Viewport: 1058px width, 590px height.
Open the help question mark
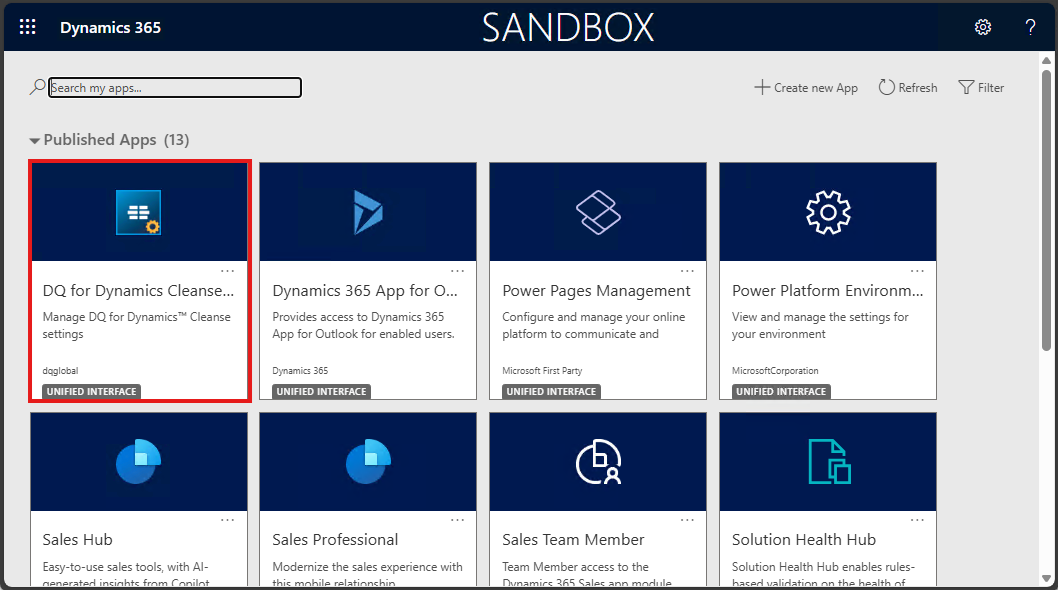pyautogui.click(x=1030, y=27)
